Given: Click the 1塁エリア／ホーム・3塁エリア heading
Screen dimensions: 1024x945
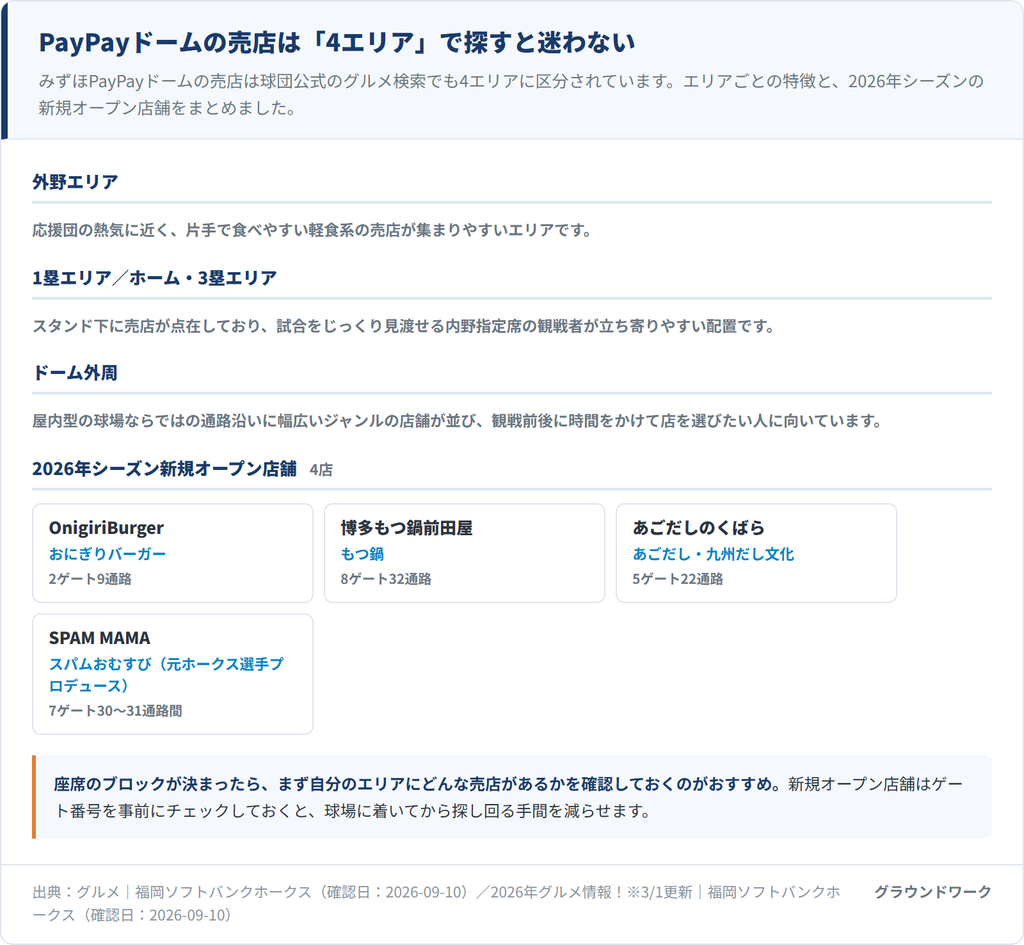Looking at the screenshot, I should [154, 278].
